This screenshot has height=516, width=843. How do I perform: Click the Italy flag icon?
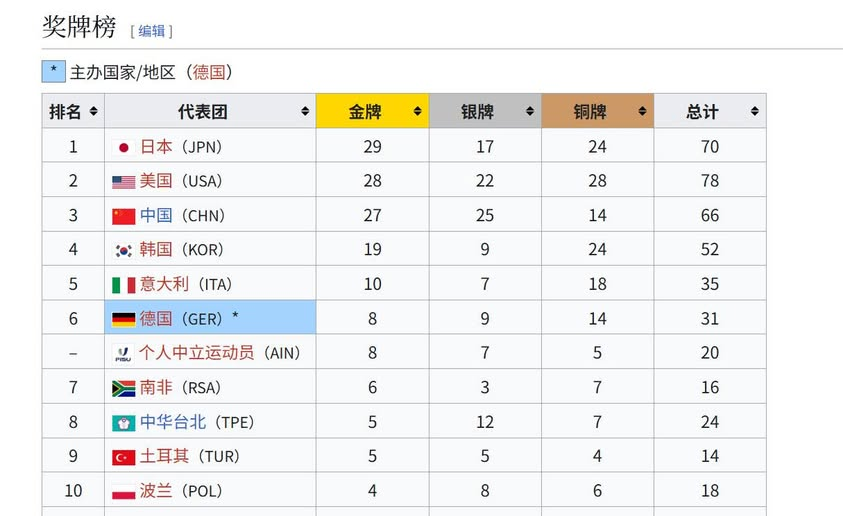click(x=124, y=285)
